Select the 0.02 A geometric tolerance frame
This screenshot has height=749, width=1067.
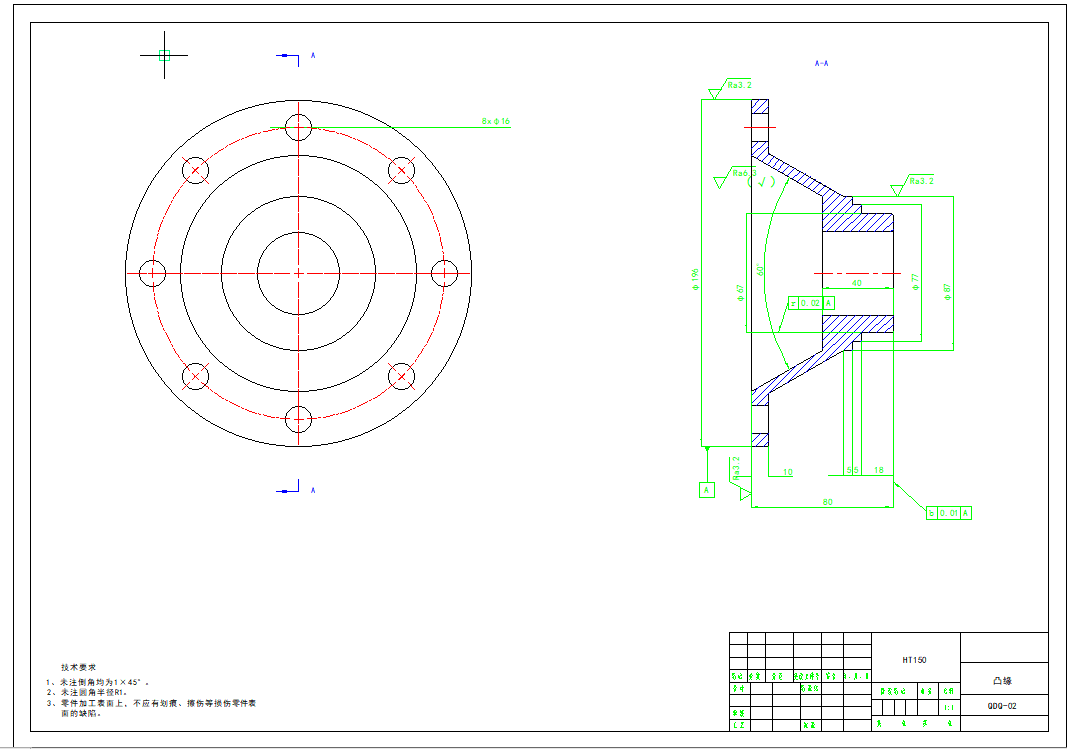pyautogui.click(x=811, y=302)
